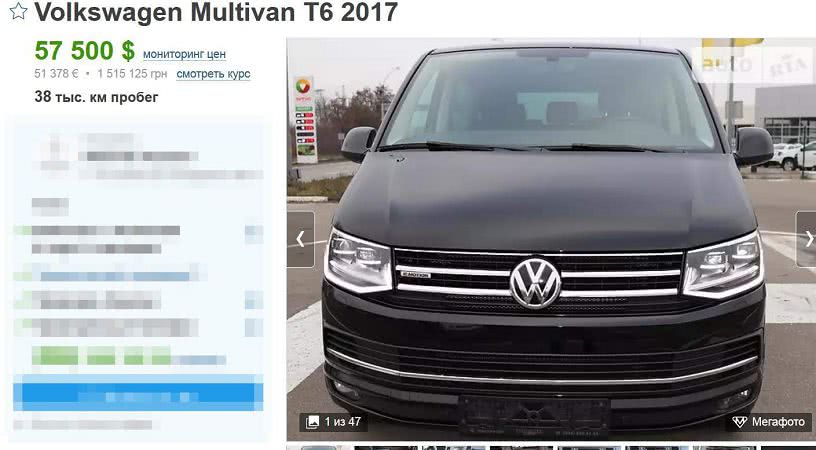Screen dimensions: 816x450
Task: Open the main front-view photo of the van
Action: (552, 239)
